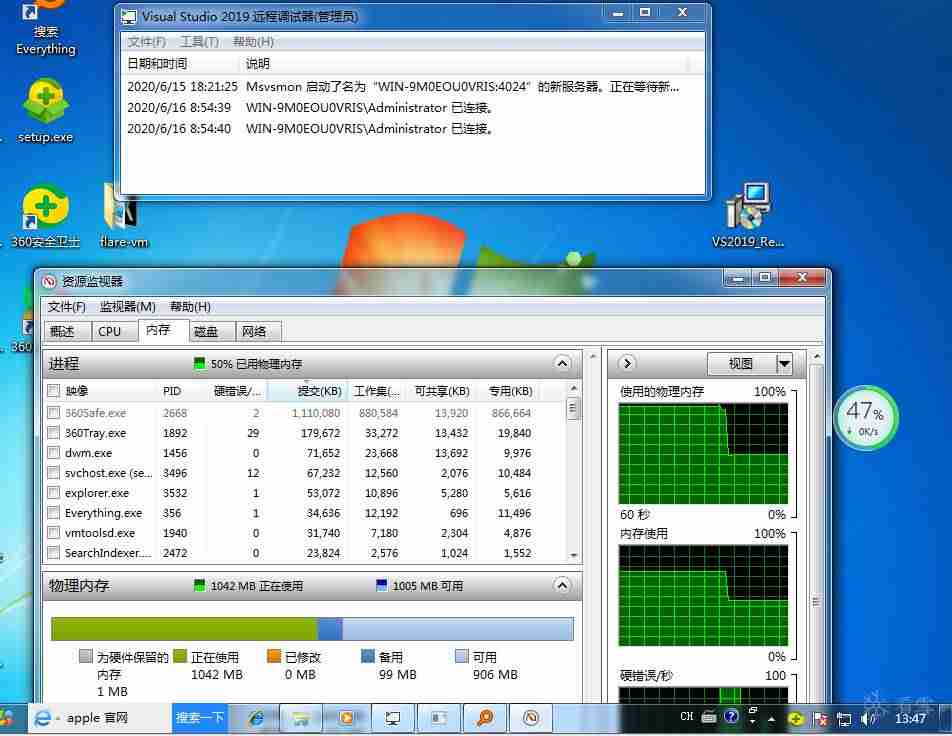Image resolution: width=952 pixels, height=736 pixels.
Task: Click the network tray icon
Action: coord(844,719)
